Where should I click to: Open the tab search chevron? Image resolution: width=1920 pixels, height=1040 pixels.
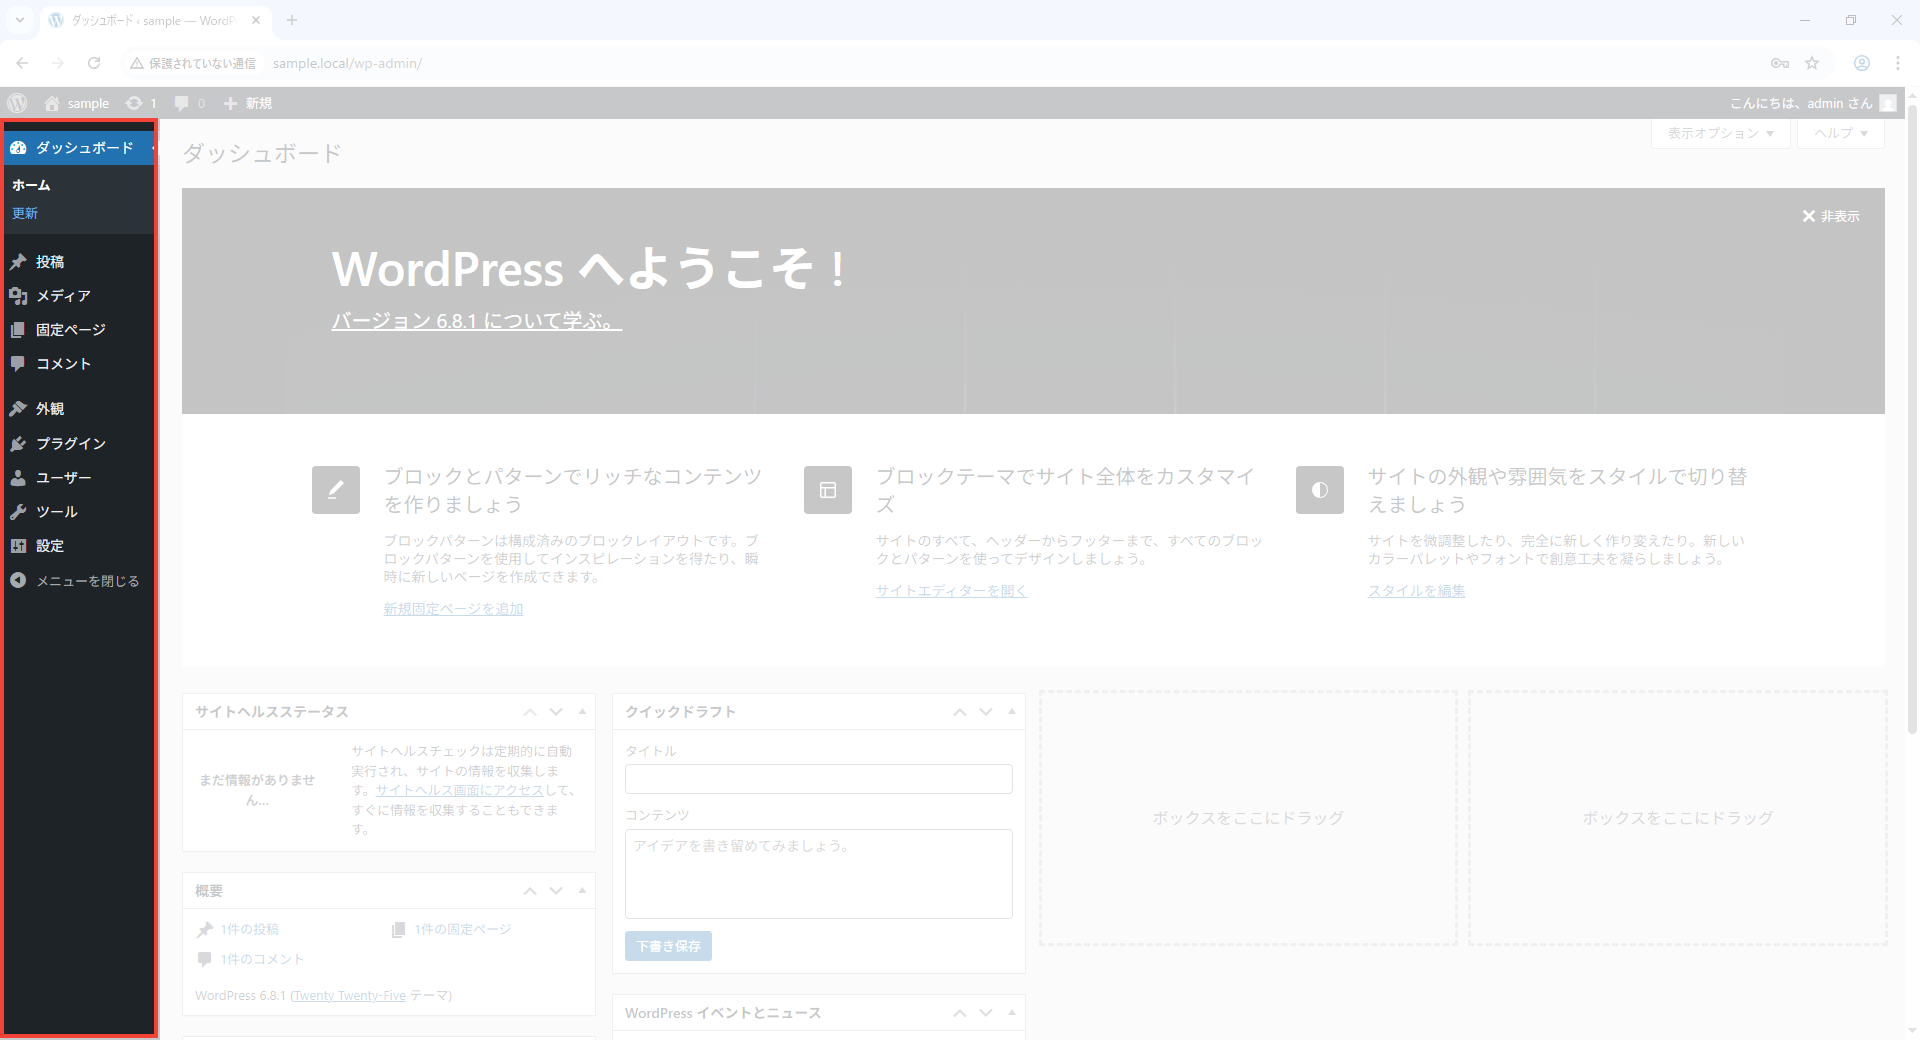(x=19, y=20)
